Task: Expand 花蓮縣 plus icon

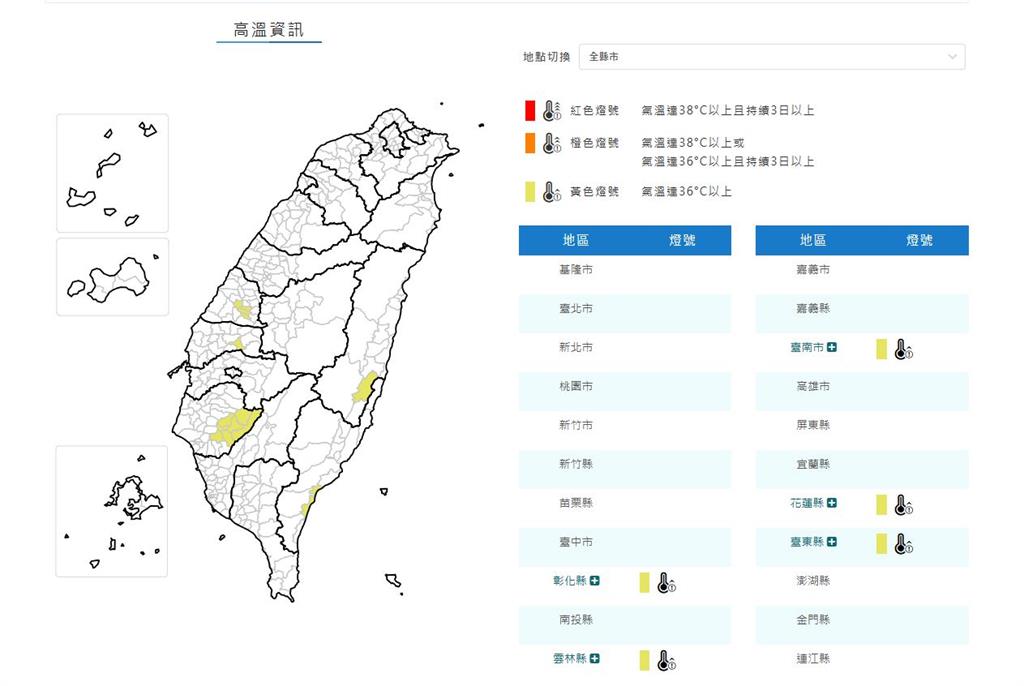Action: click(831, 503)
